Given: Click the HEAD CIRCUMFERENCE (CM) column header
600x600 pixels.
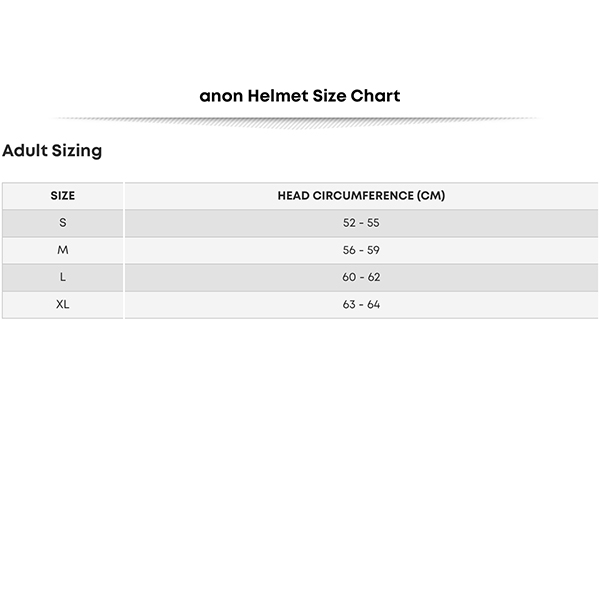Looking at the screenshot, I should [361, 196].
